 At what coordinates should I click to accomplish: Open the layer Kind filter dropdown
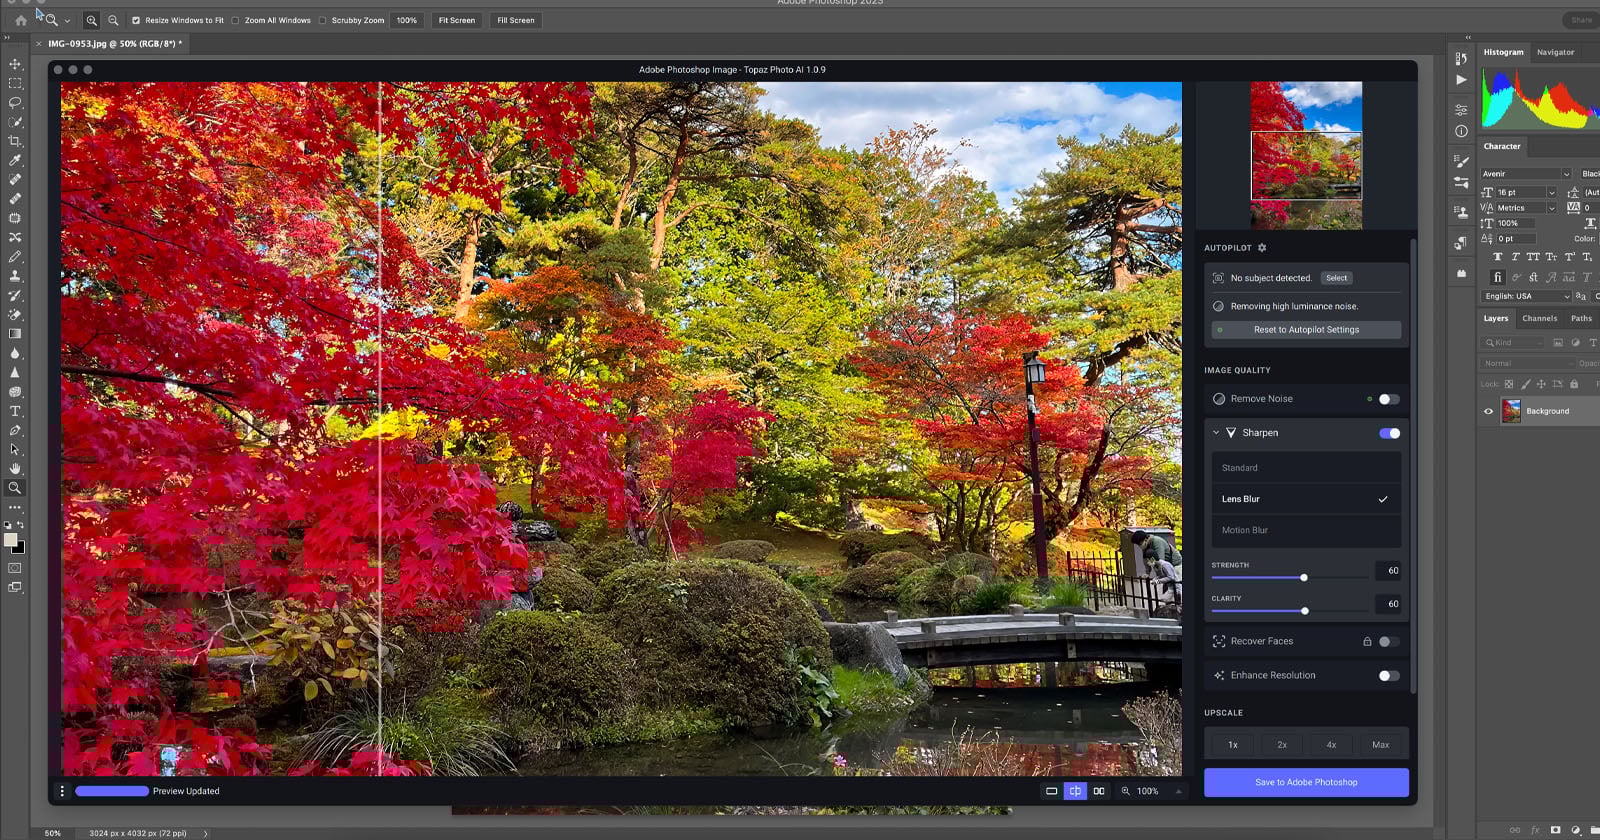click(1513, 343)
